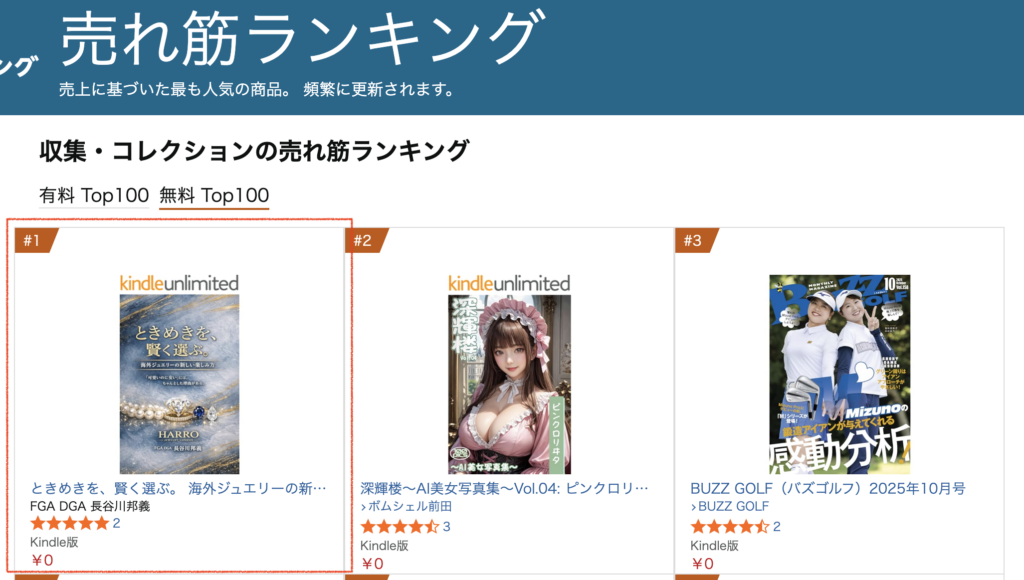Open the BUZZ GOLF author link
Screen dimensions: 1024x580
[x=729, y=506]
